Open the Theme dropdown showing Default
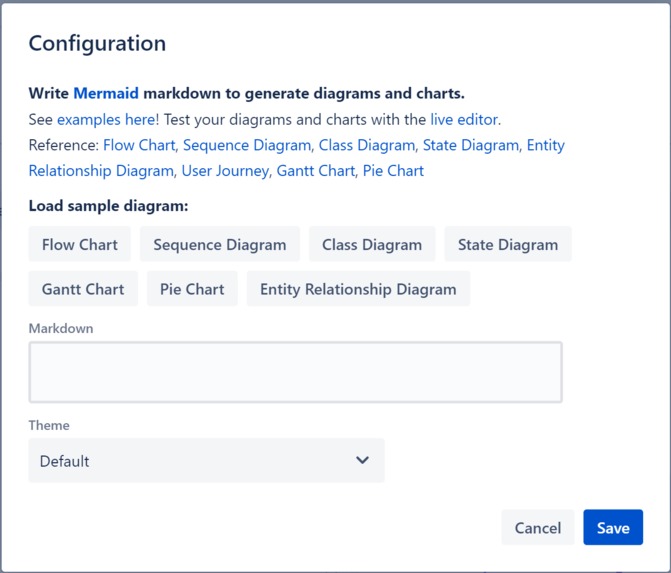This screenshot has width=671, height=573. click(x=206, y=460)
